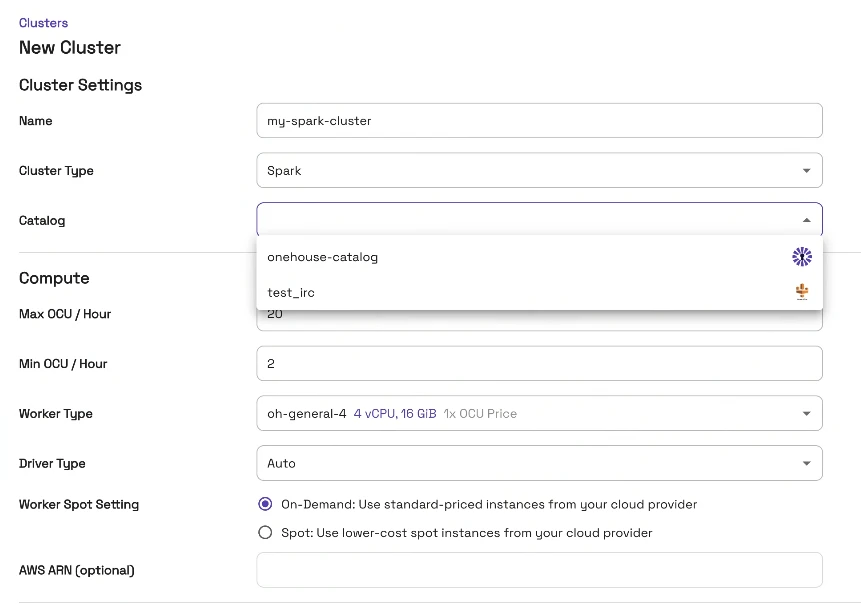The height and width of the screenshot is (604, 861).
Task: Click the 'Worker Spot Setting' label
Action: click(79, 505)
